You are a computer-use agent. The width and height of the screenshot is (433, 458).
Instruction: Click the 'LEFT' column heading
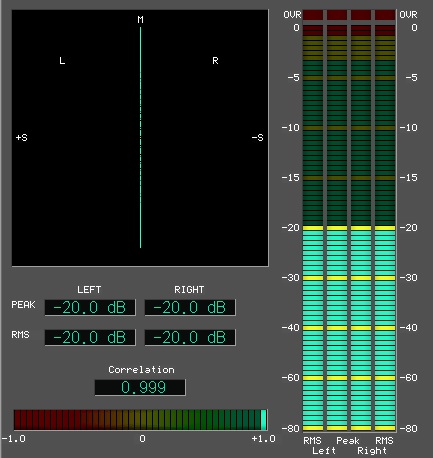(x=89, y=290)
